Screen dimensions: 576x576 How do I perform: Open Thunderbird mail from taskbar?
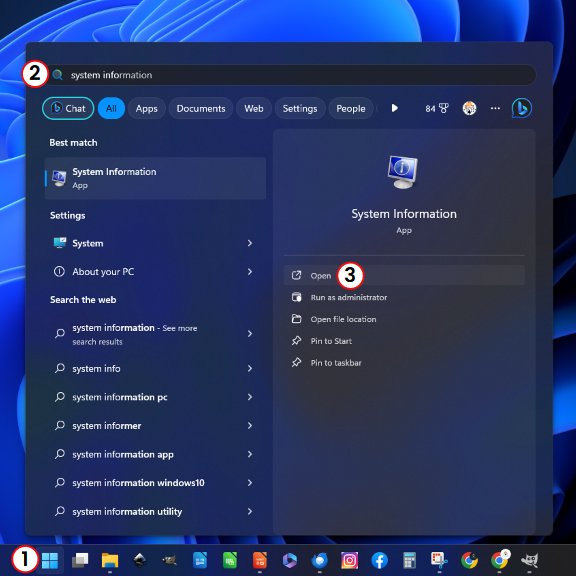(x=320, y=561)
